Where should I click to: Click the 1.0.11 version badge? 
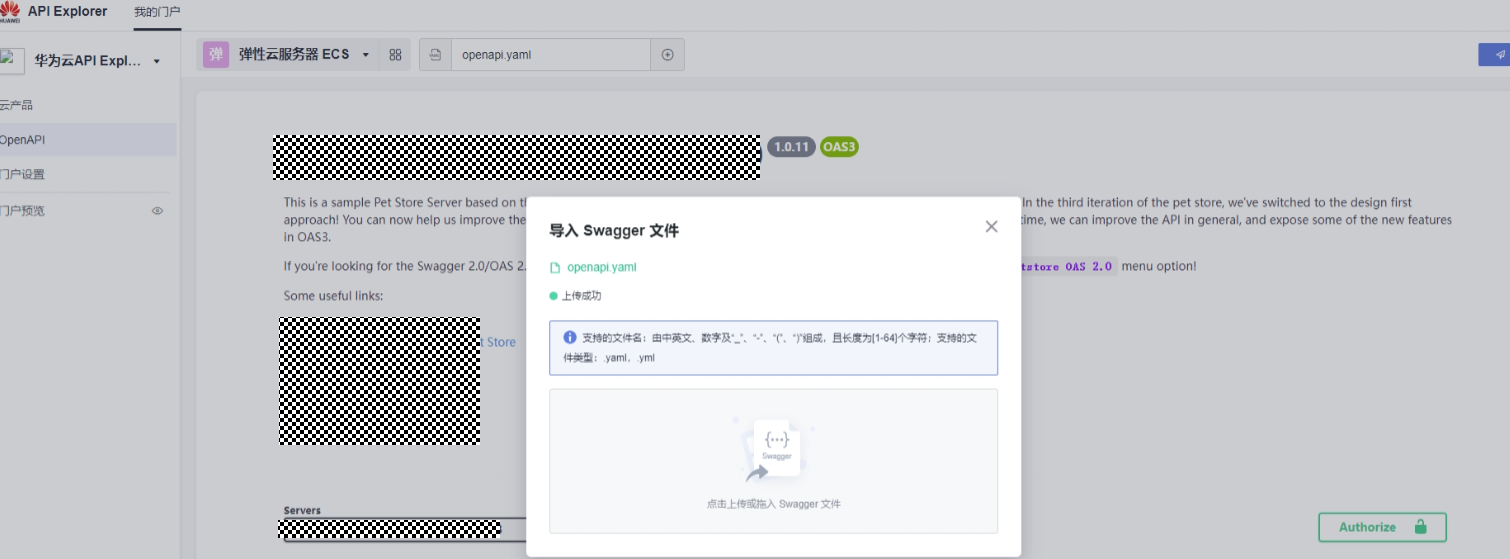790,147
